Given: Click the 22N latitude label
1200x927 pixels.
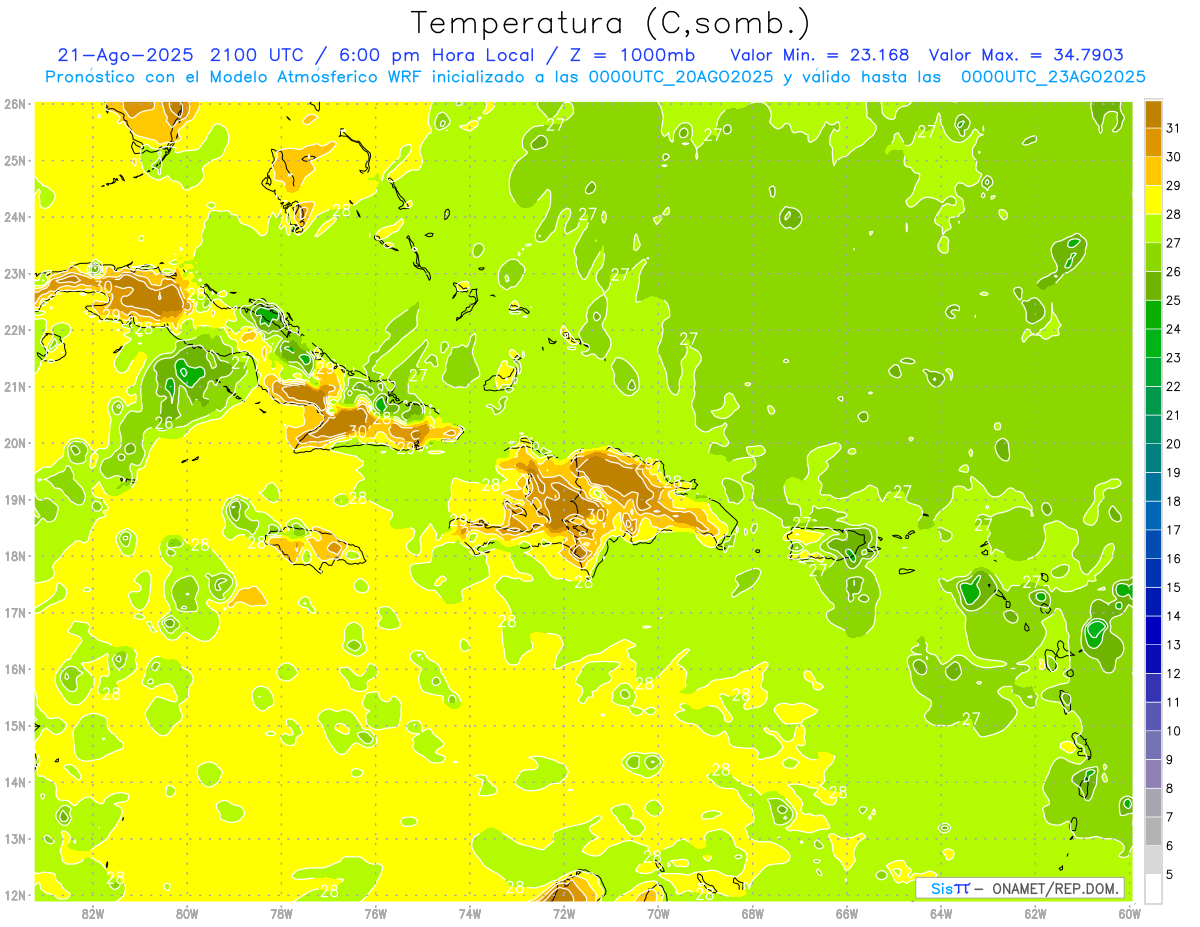Looking at the screenshot, I should (x=14, y=330).
